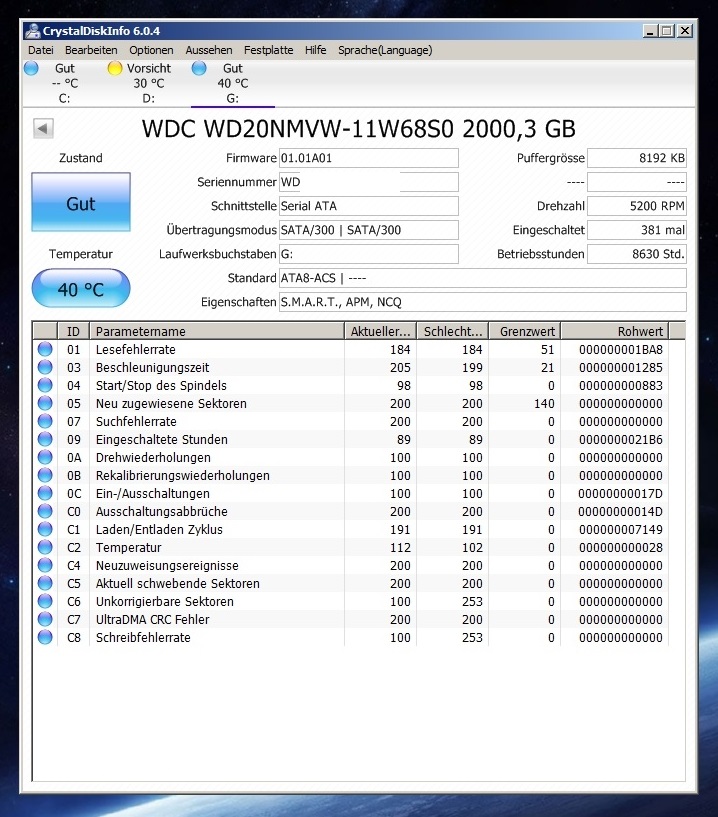This screenshot has height=817, width=718.
Task: Click the Rohwert column header
Action: pyautogui.click(x=615, y=331)
